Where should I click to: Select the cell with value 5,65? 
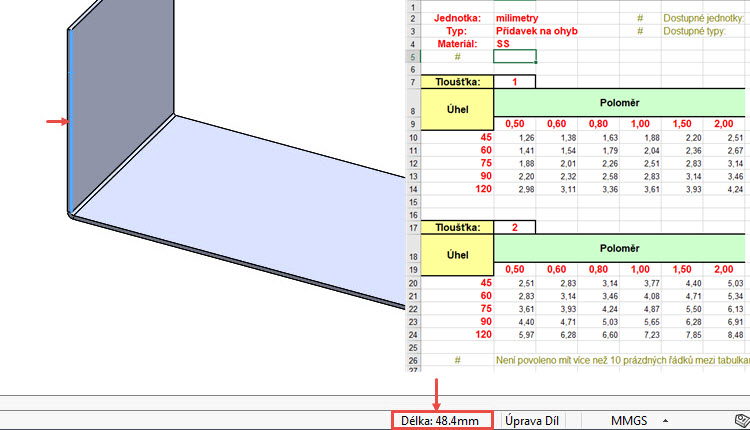(640, 322)
